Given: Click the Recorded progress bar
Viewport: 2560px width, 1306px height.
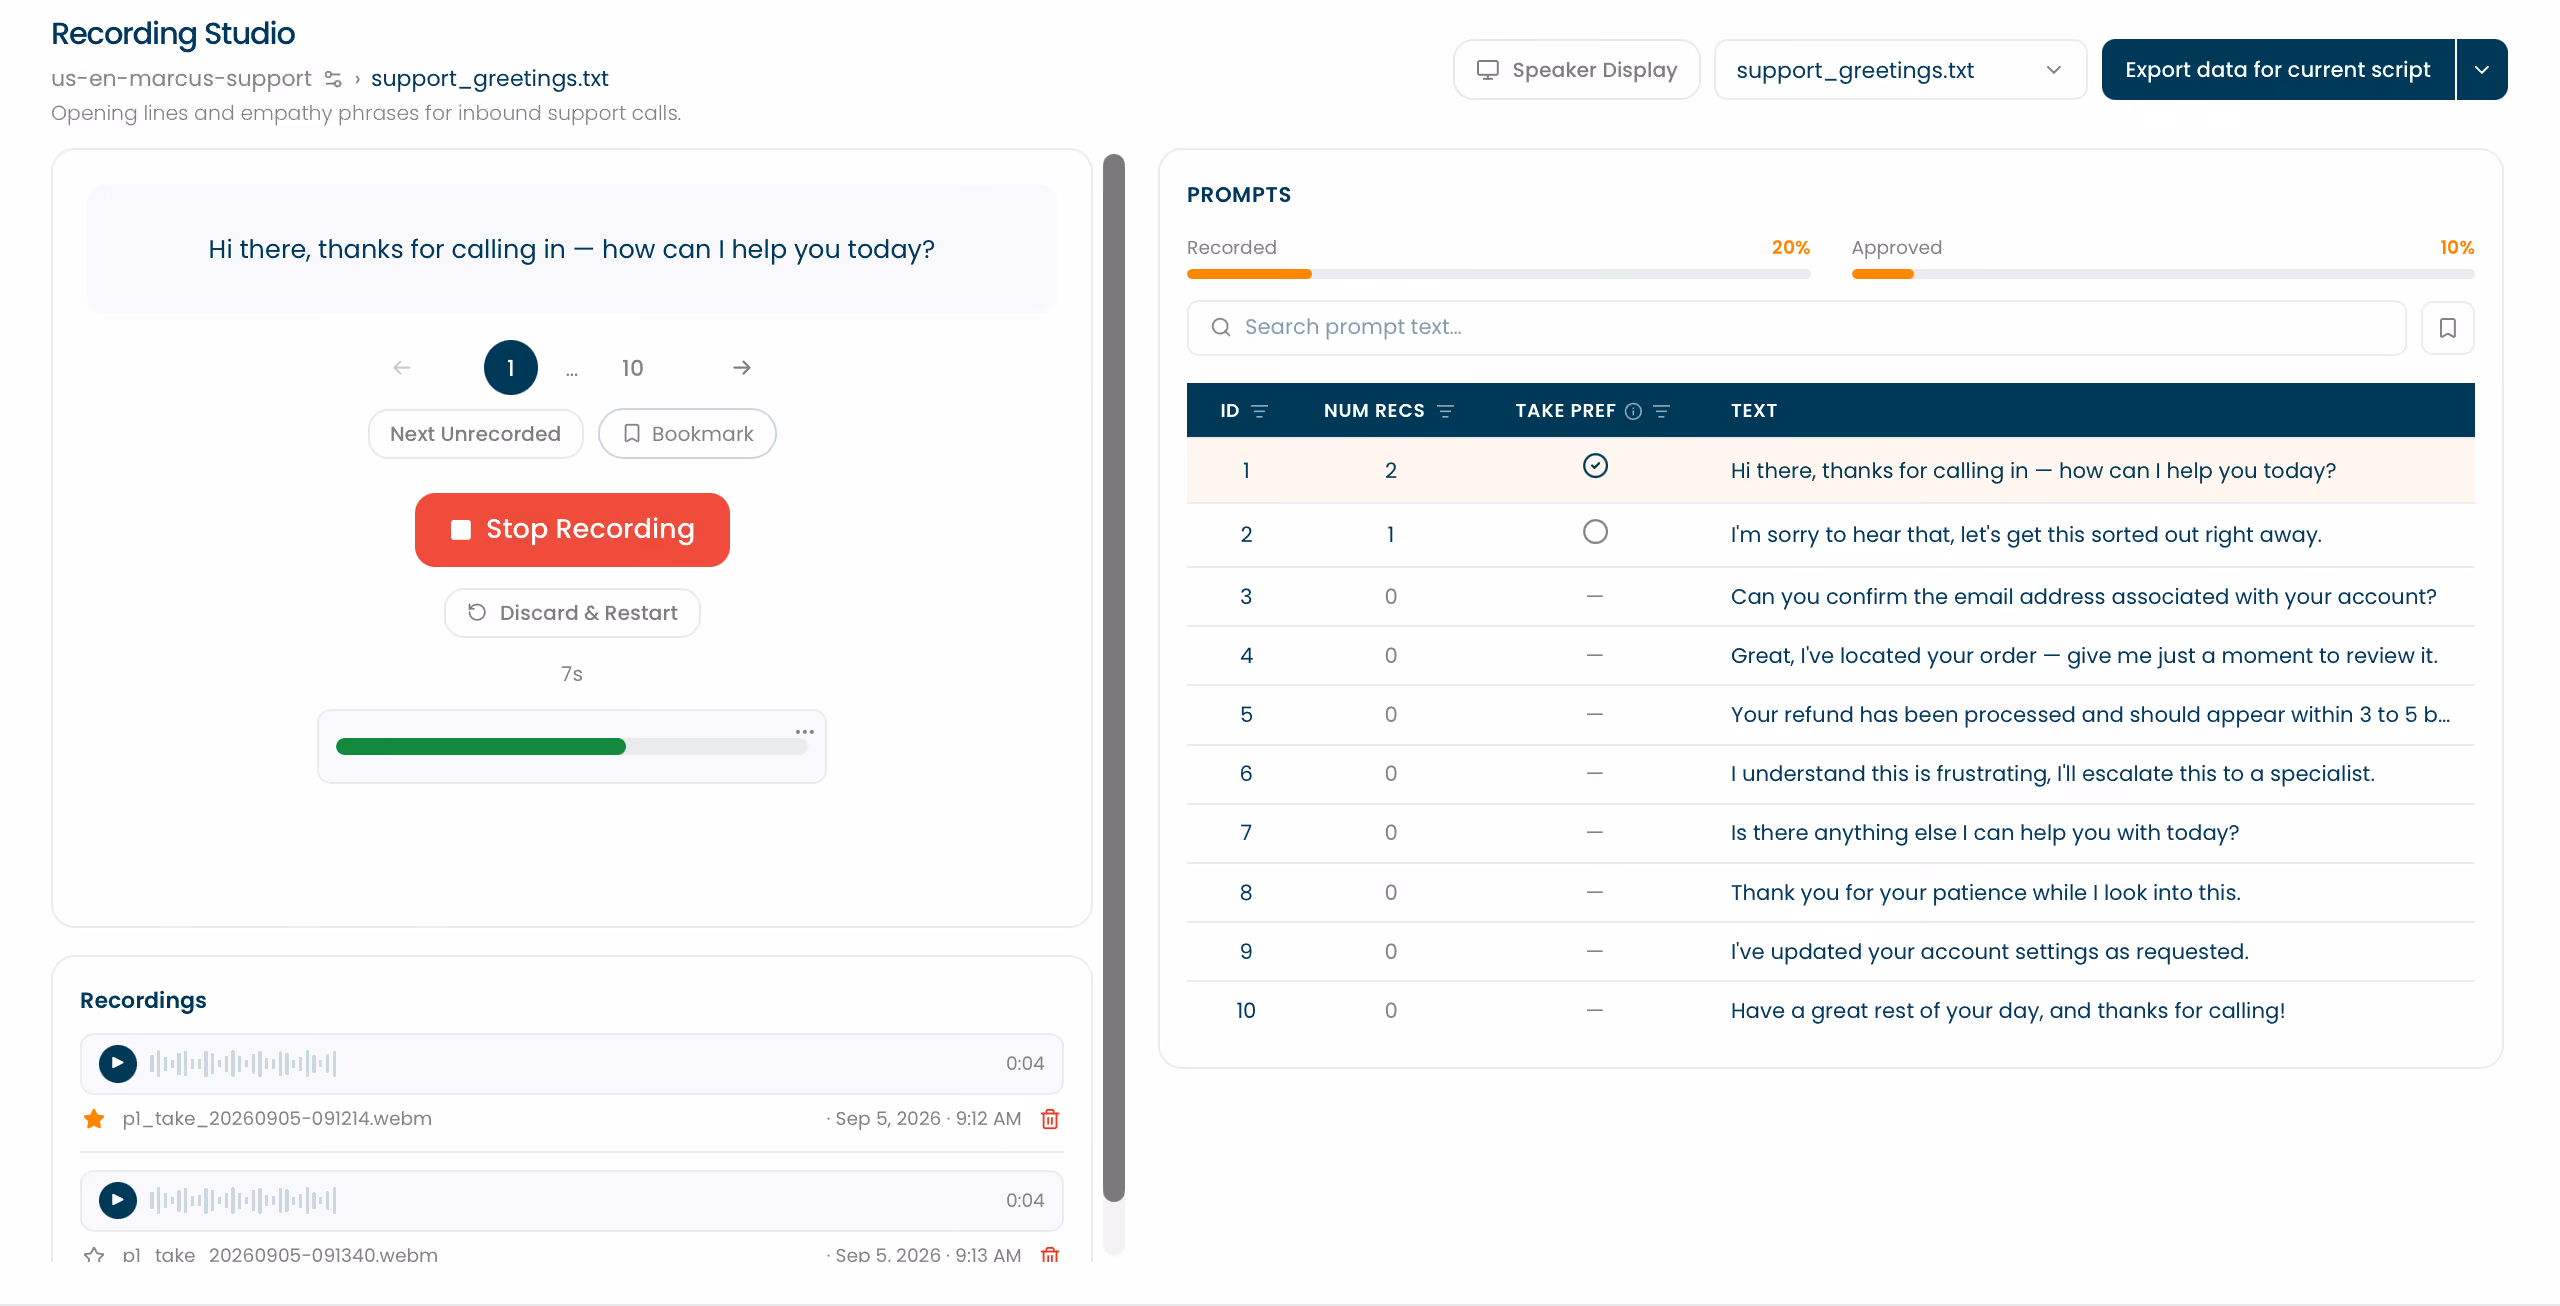Looking at the screenshot, I should [1498, 274].
